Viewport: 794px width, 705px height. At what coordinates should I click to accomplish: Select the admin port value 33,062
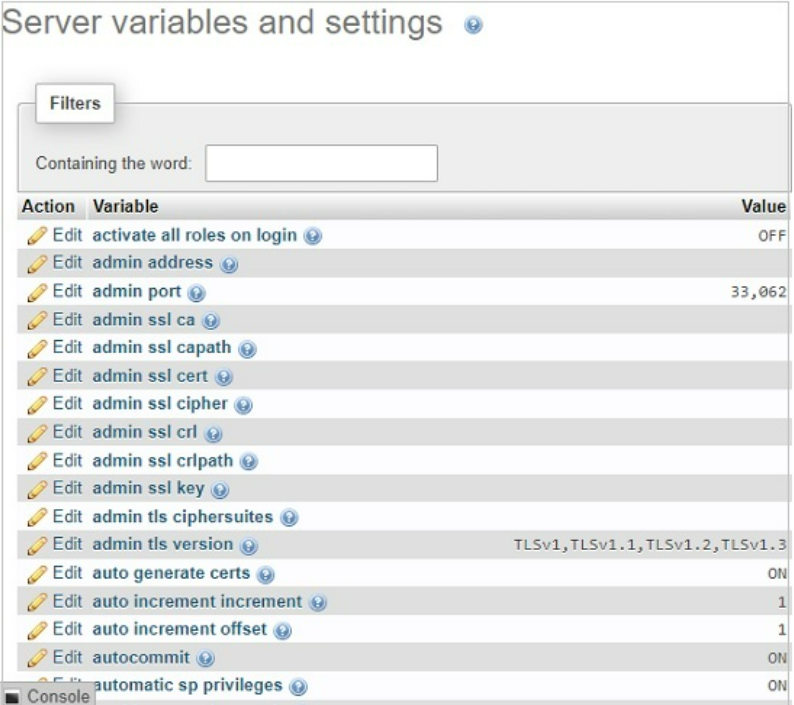758,293
